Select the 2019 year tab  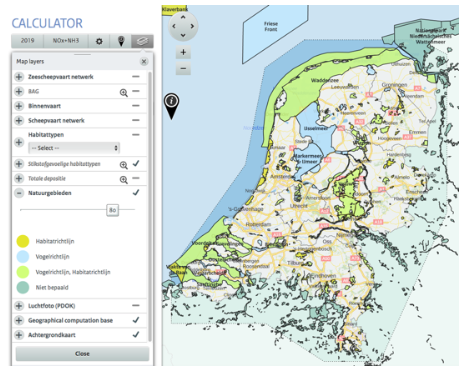click(x=27, y=41)
